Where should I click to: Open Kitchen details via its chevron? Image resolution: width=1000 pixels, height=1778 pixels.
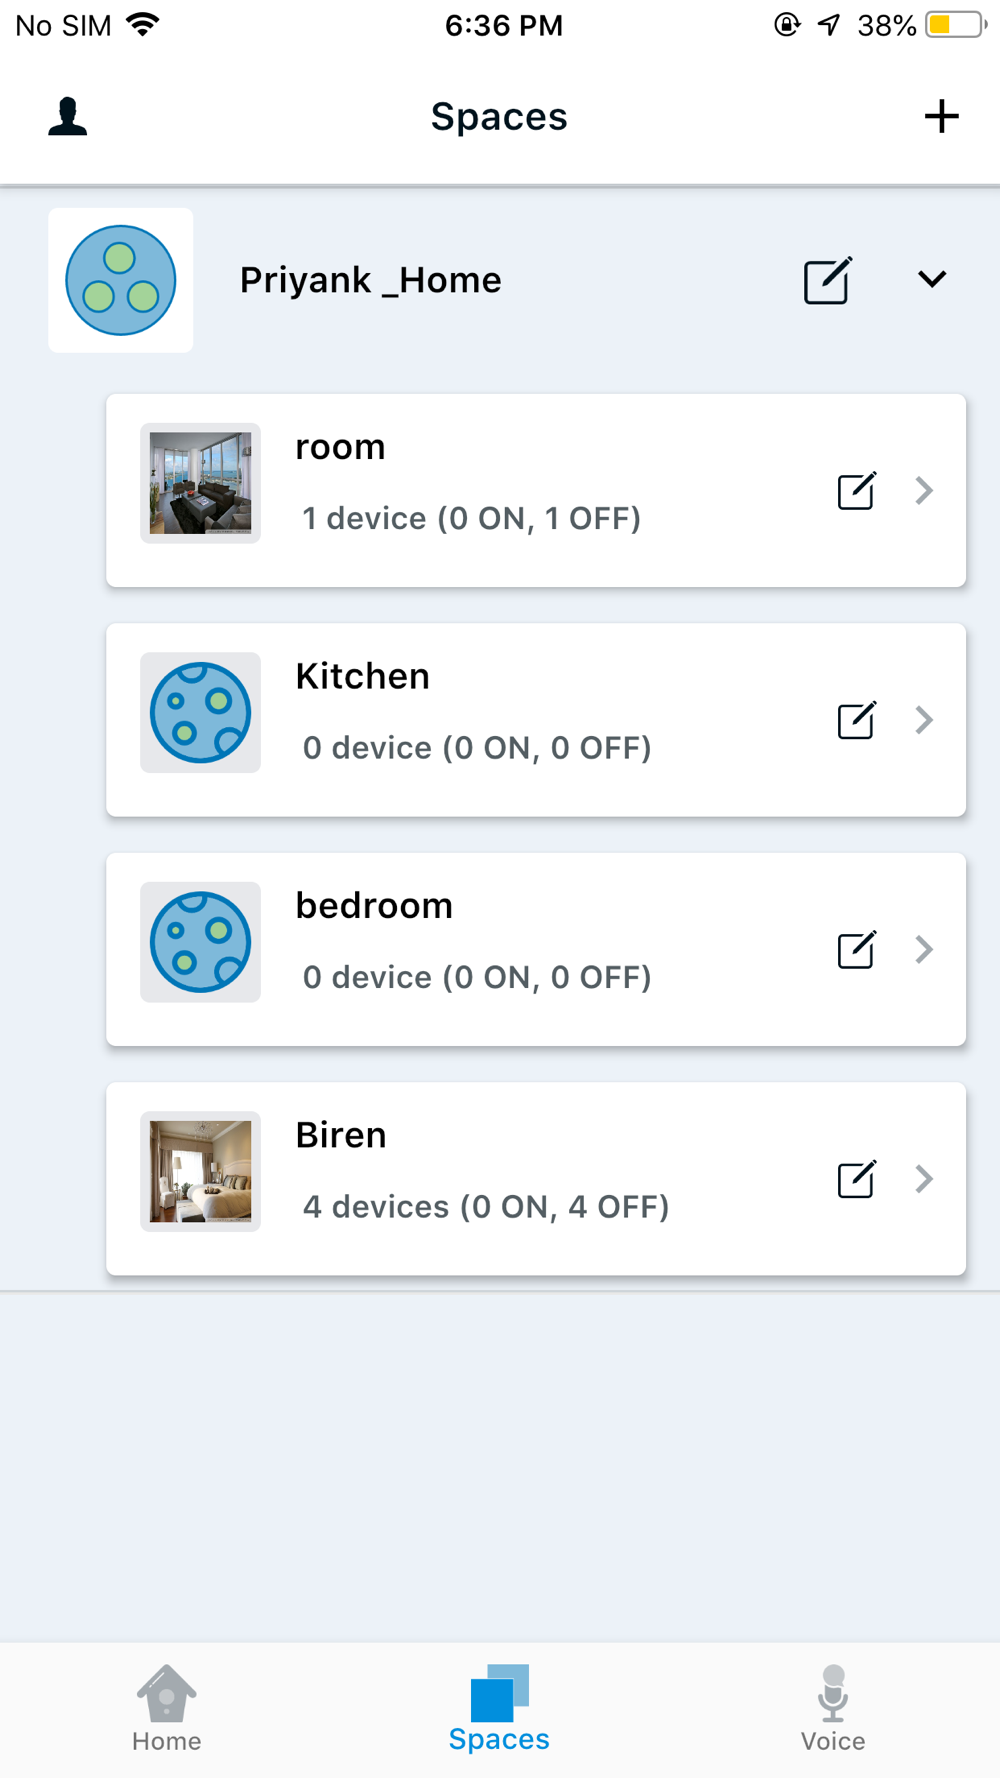coord(924,720)
